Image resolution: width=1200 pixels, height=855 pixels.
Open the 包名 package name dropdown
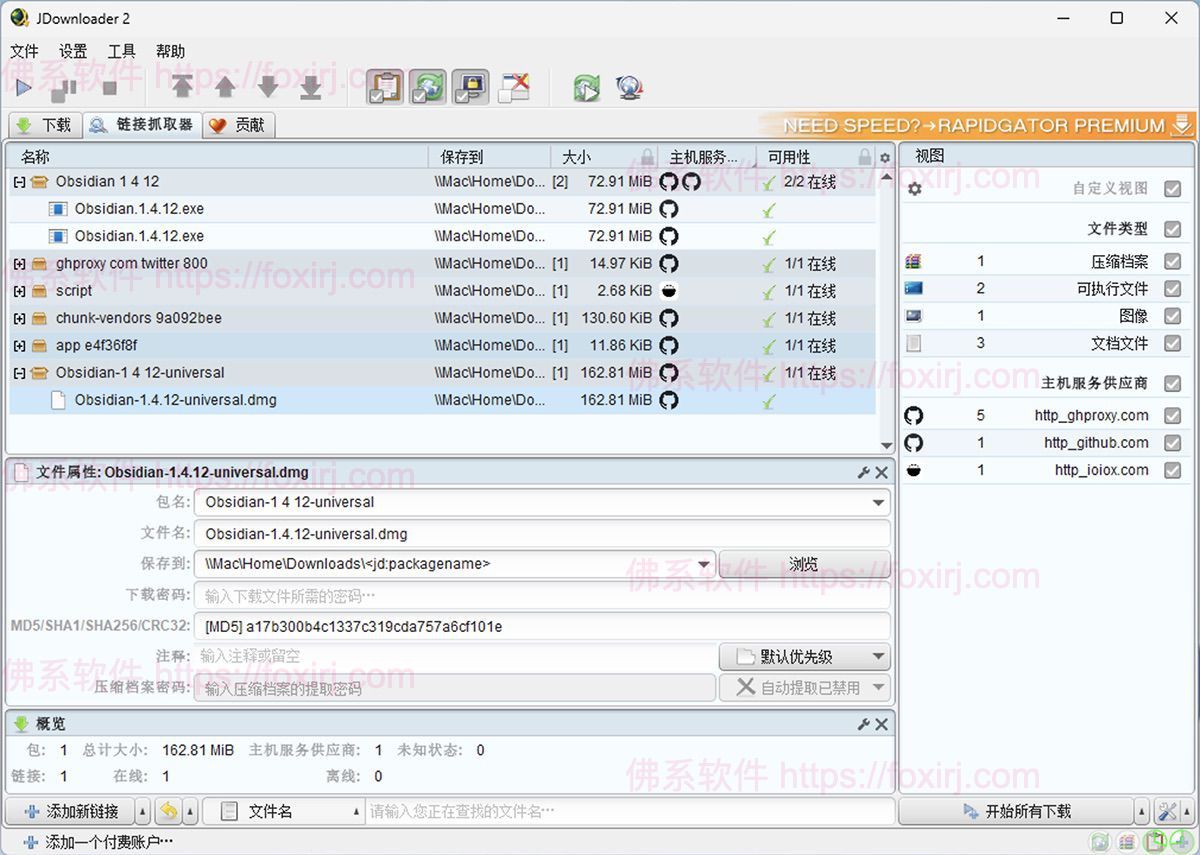[x=878, y=503]
